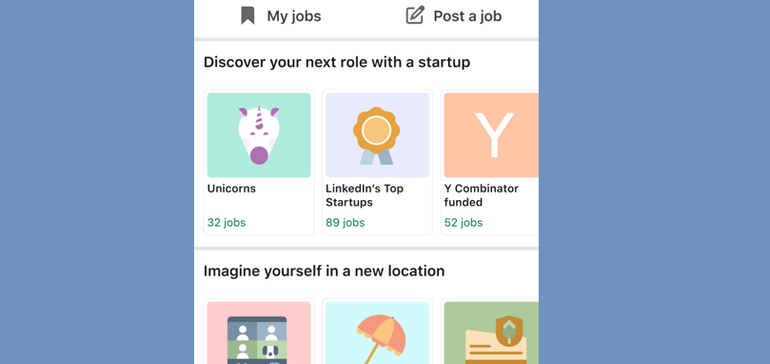
Task: Click the Post a job pencil icon
Action: (414, 16)
